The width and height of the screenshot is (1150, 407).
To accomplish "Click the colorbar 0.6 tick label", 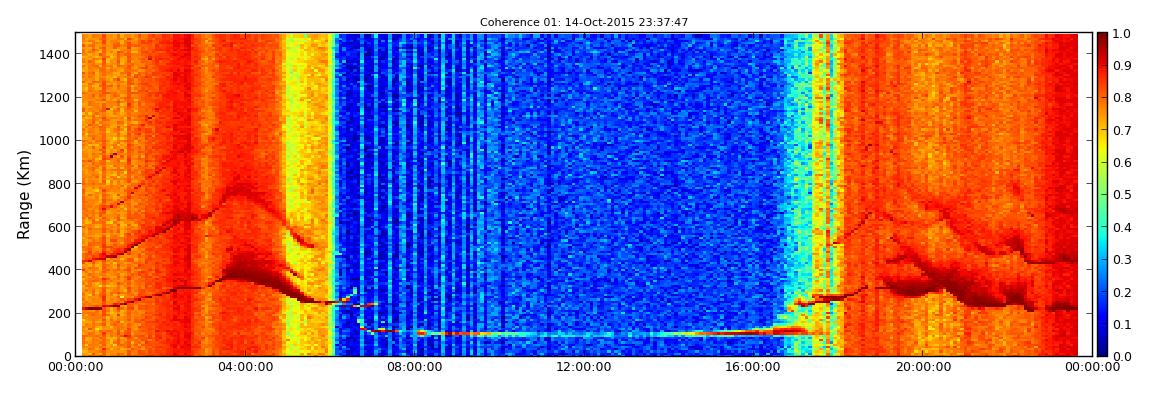I will point(1124,163).
